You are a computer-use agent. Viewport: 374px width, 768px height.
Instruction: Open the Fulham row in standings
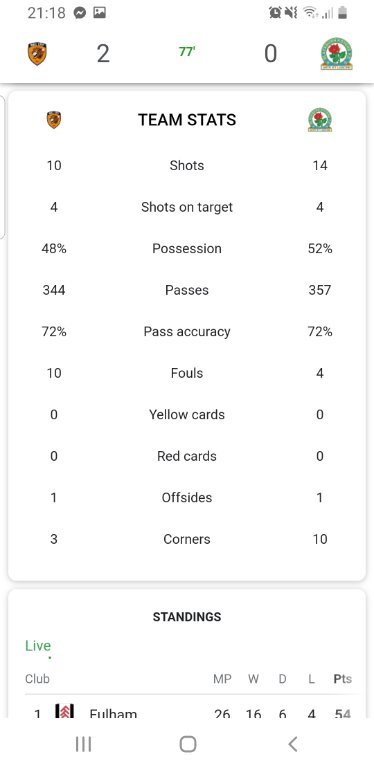click(x=192, y=711)
